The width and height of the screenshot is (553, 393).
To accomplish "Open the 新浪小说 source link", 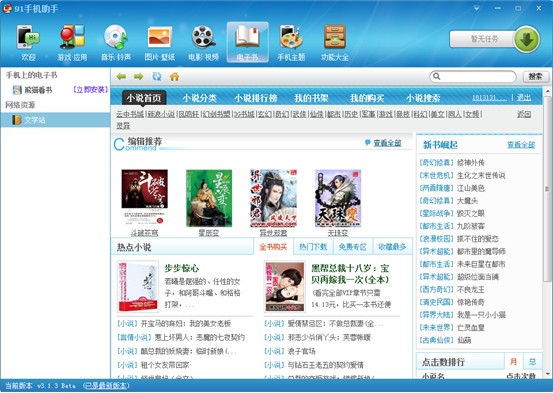I will click(x=161, y=114).
